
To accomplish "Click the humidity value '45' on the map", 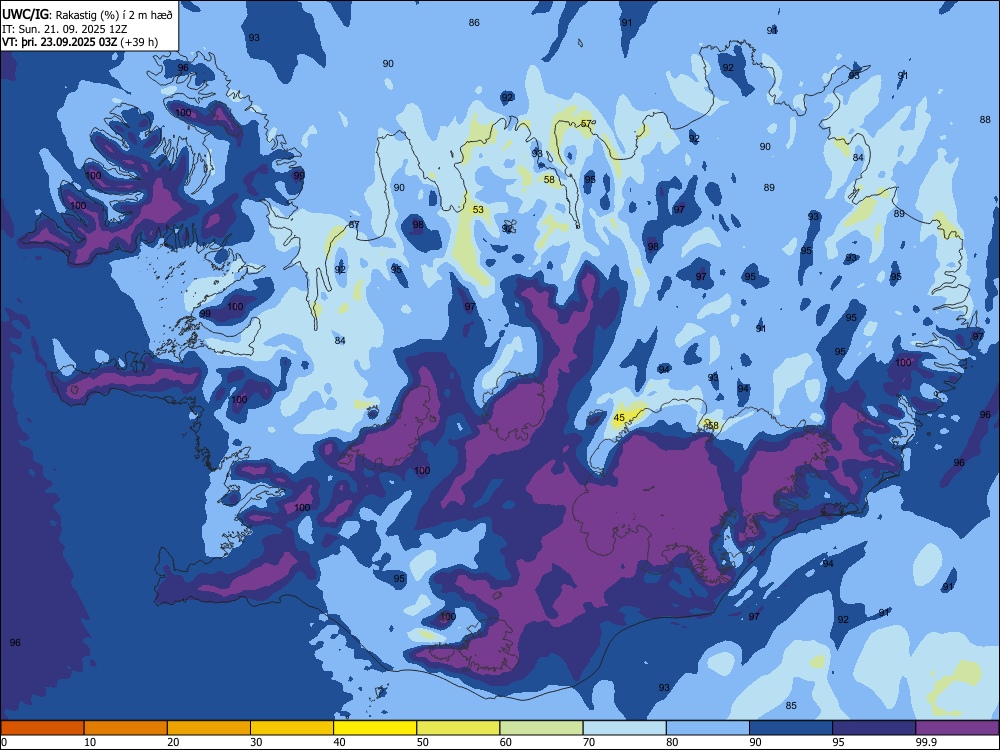I will click(x=619, y=418).
